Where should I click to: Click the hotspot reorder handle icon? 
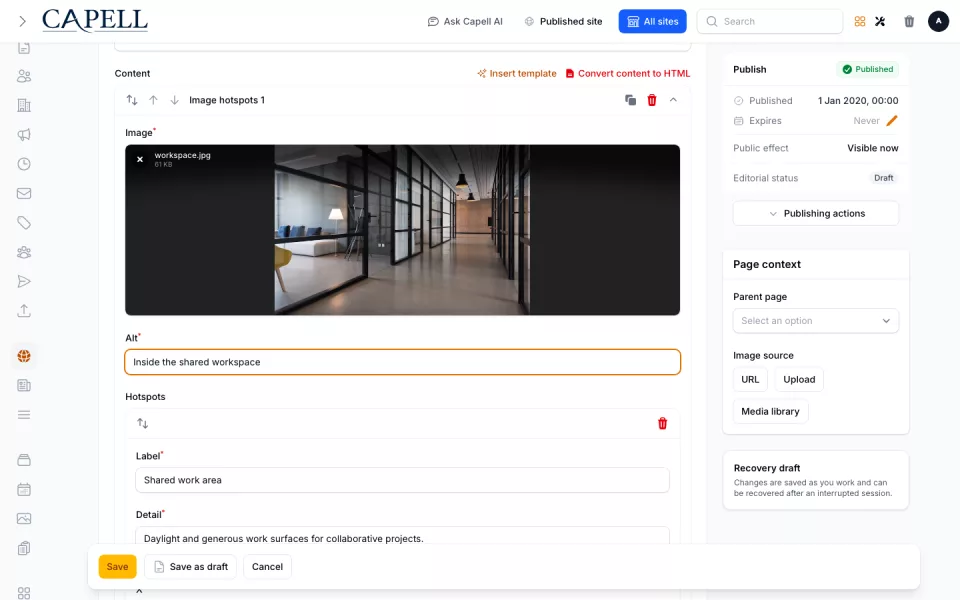pos(143,423)
